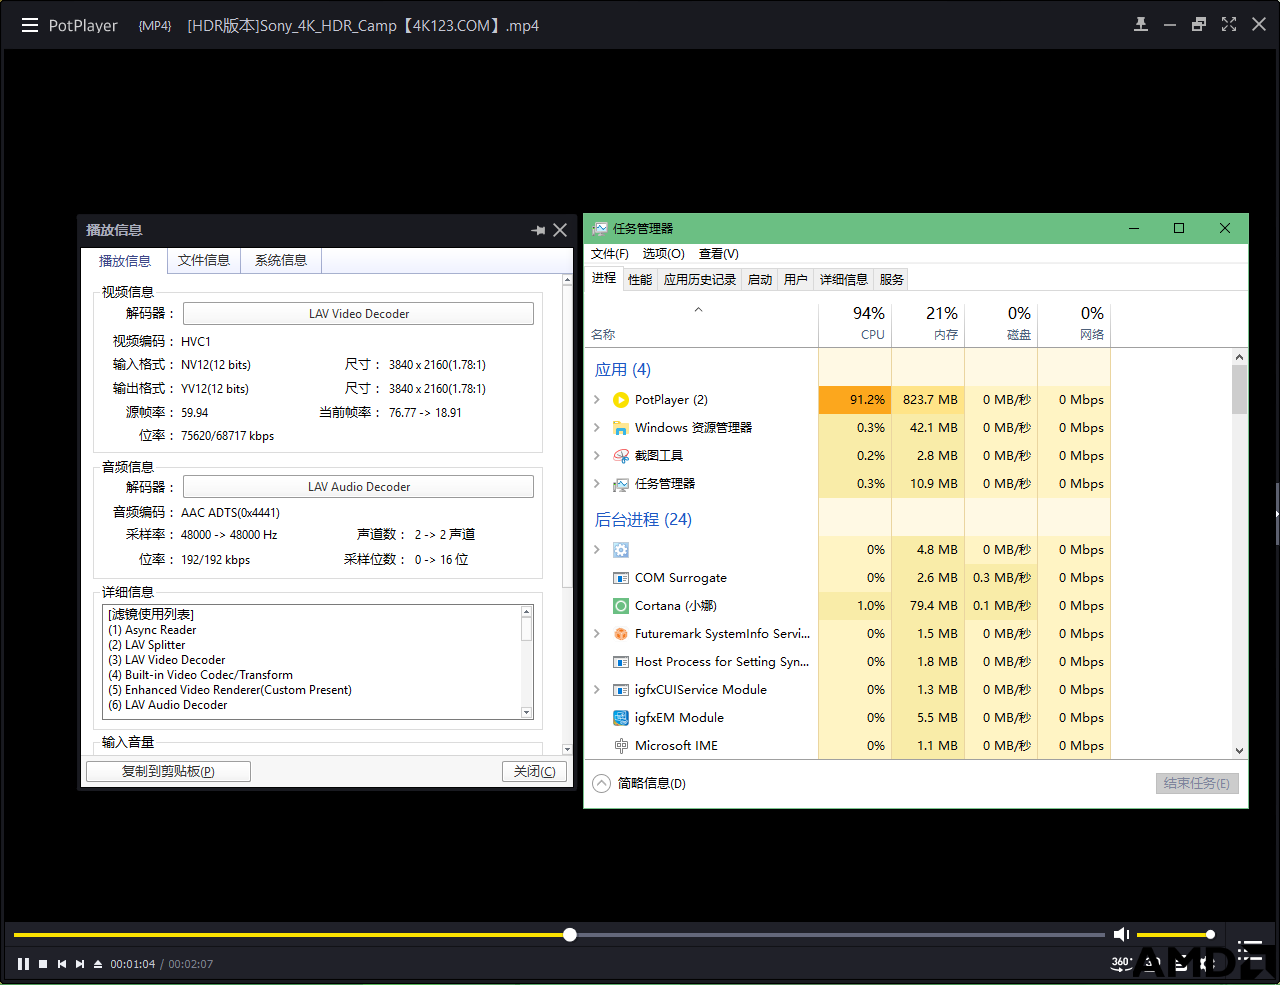Open the PotPlayer main menu hamburger icon
Viewport: 1280px width, 985px height.
click(x=30, y=25)
